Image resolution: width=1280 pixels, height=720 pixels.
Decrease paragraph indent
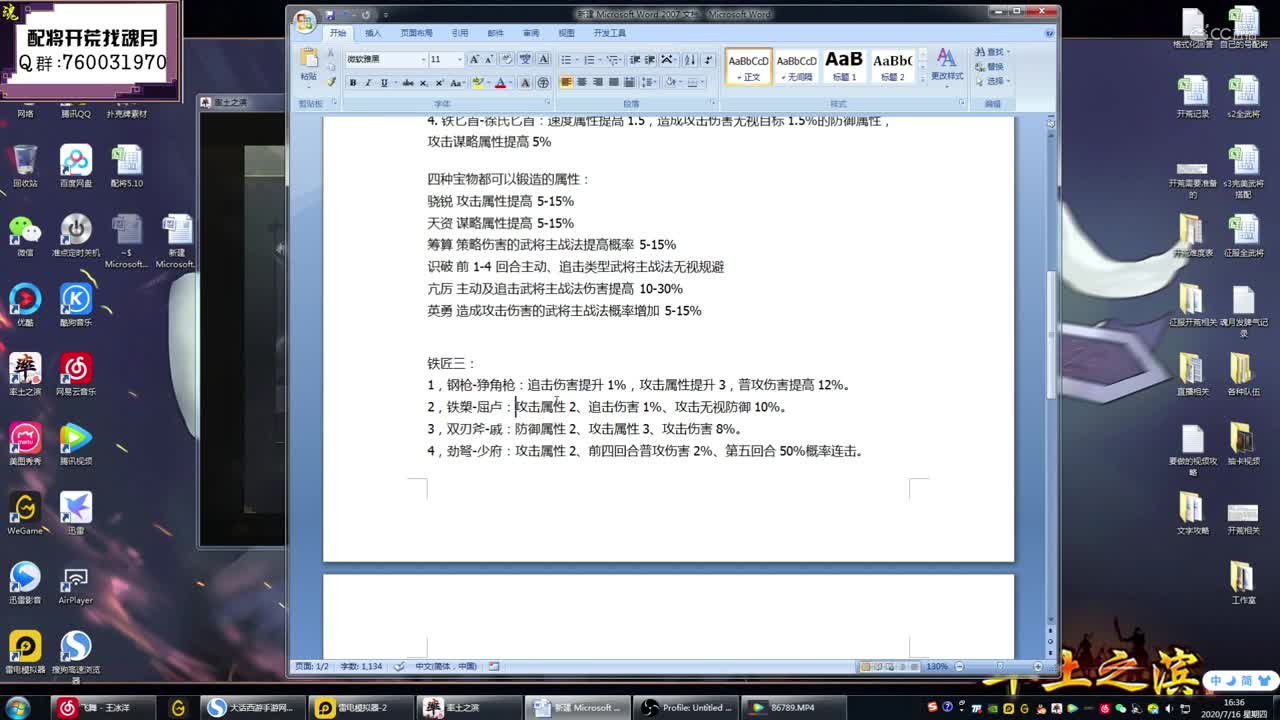[635, 60]
